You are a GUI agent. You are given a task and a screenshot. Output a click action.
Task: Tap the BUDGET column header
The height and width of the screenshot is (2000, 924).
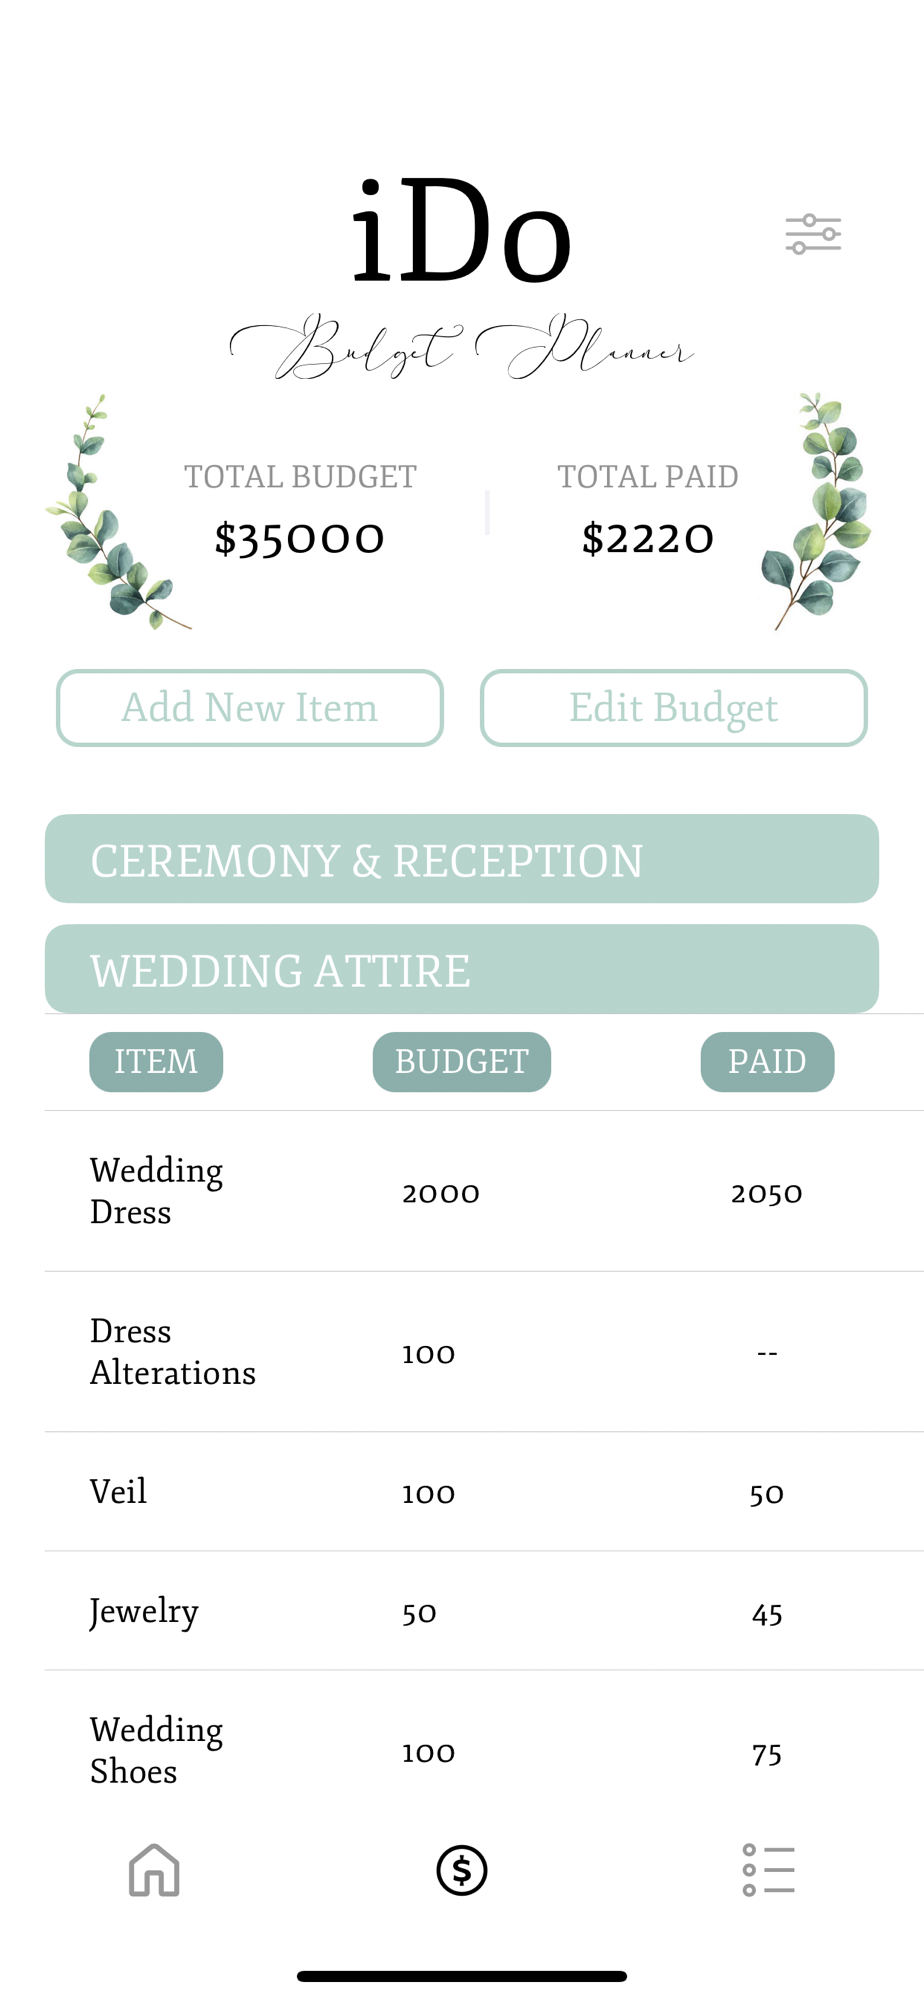462,1062
